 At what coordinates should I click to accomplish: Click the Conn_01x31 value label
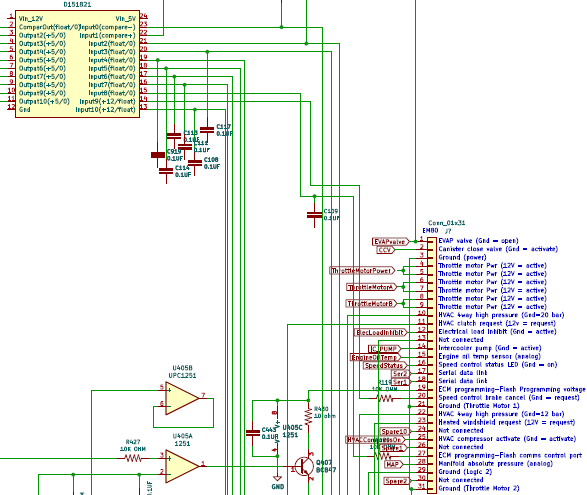point(447,223)
